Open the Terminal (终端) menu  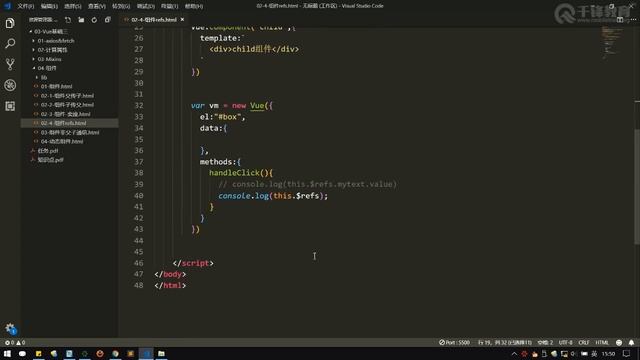tap(169, 6)
